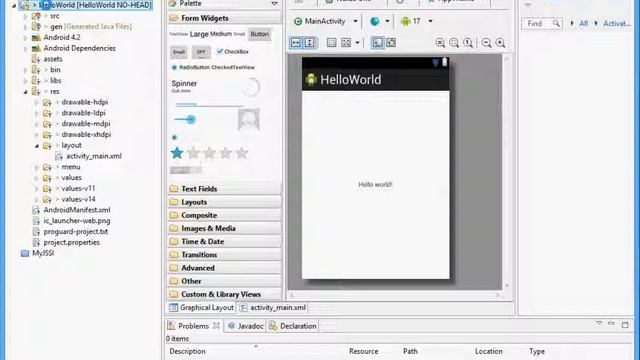
Task: Click the All link in task list
Action: (583, 24)
